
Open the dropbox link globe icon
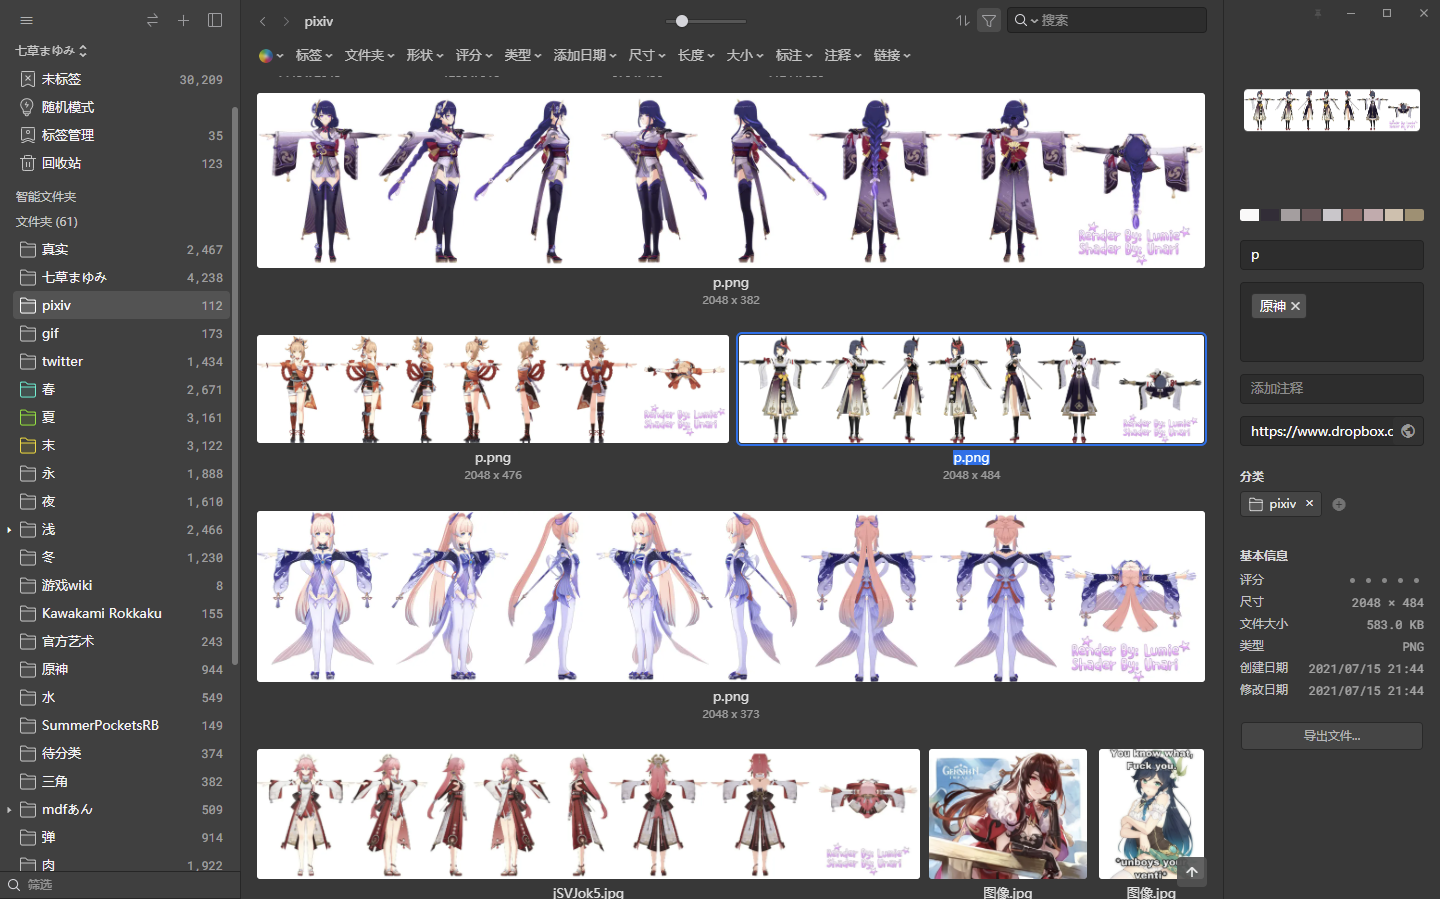(1408, 431)
